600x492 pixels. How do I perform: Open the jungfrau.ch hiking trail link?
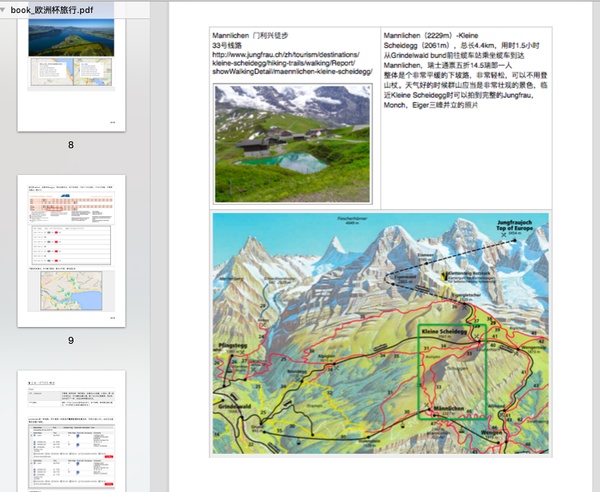tap(292, 63)
